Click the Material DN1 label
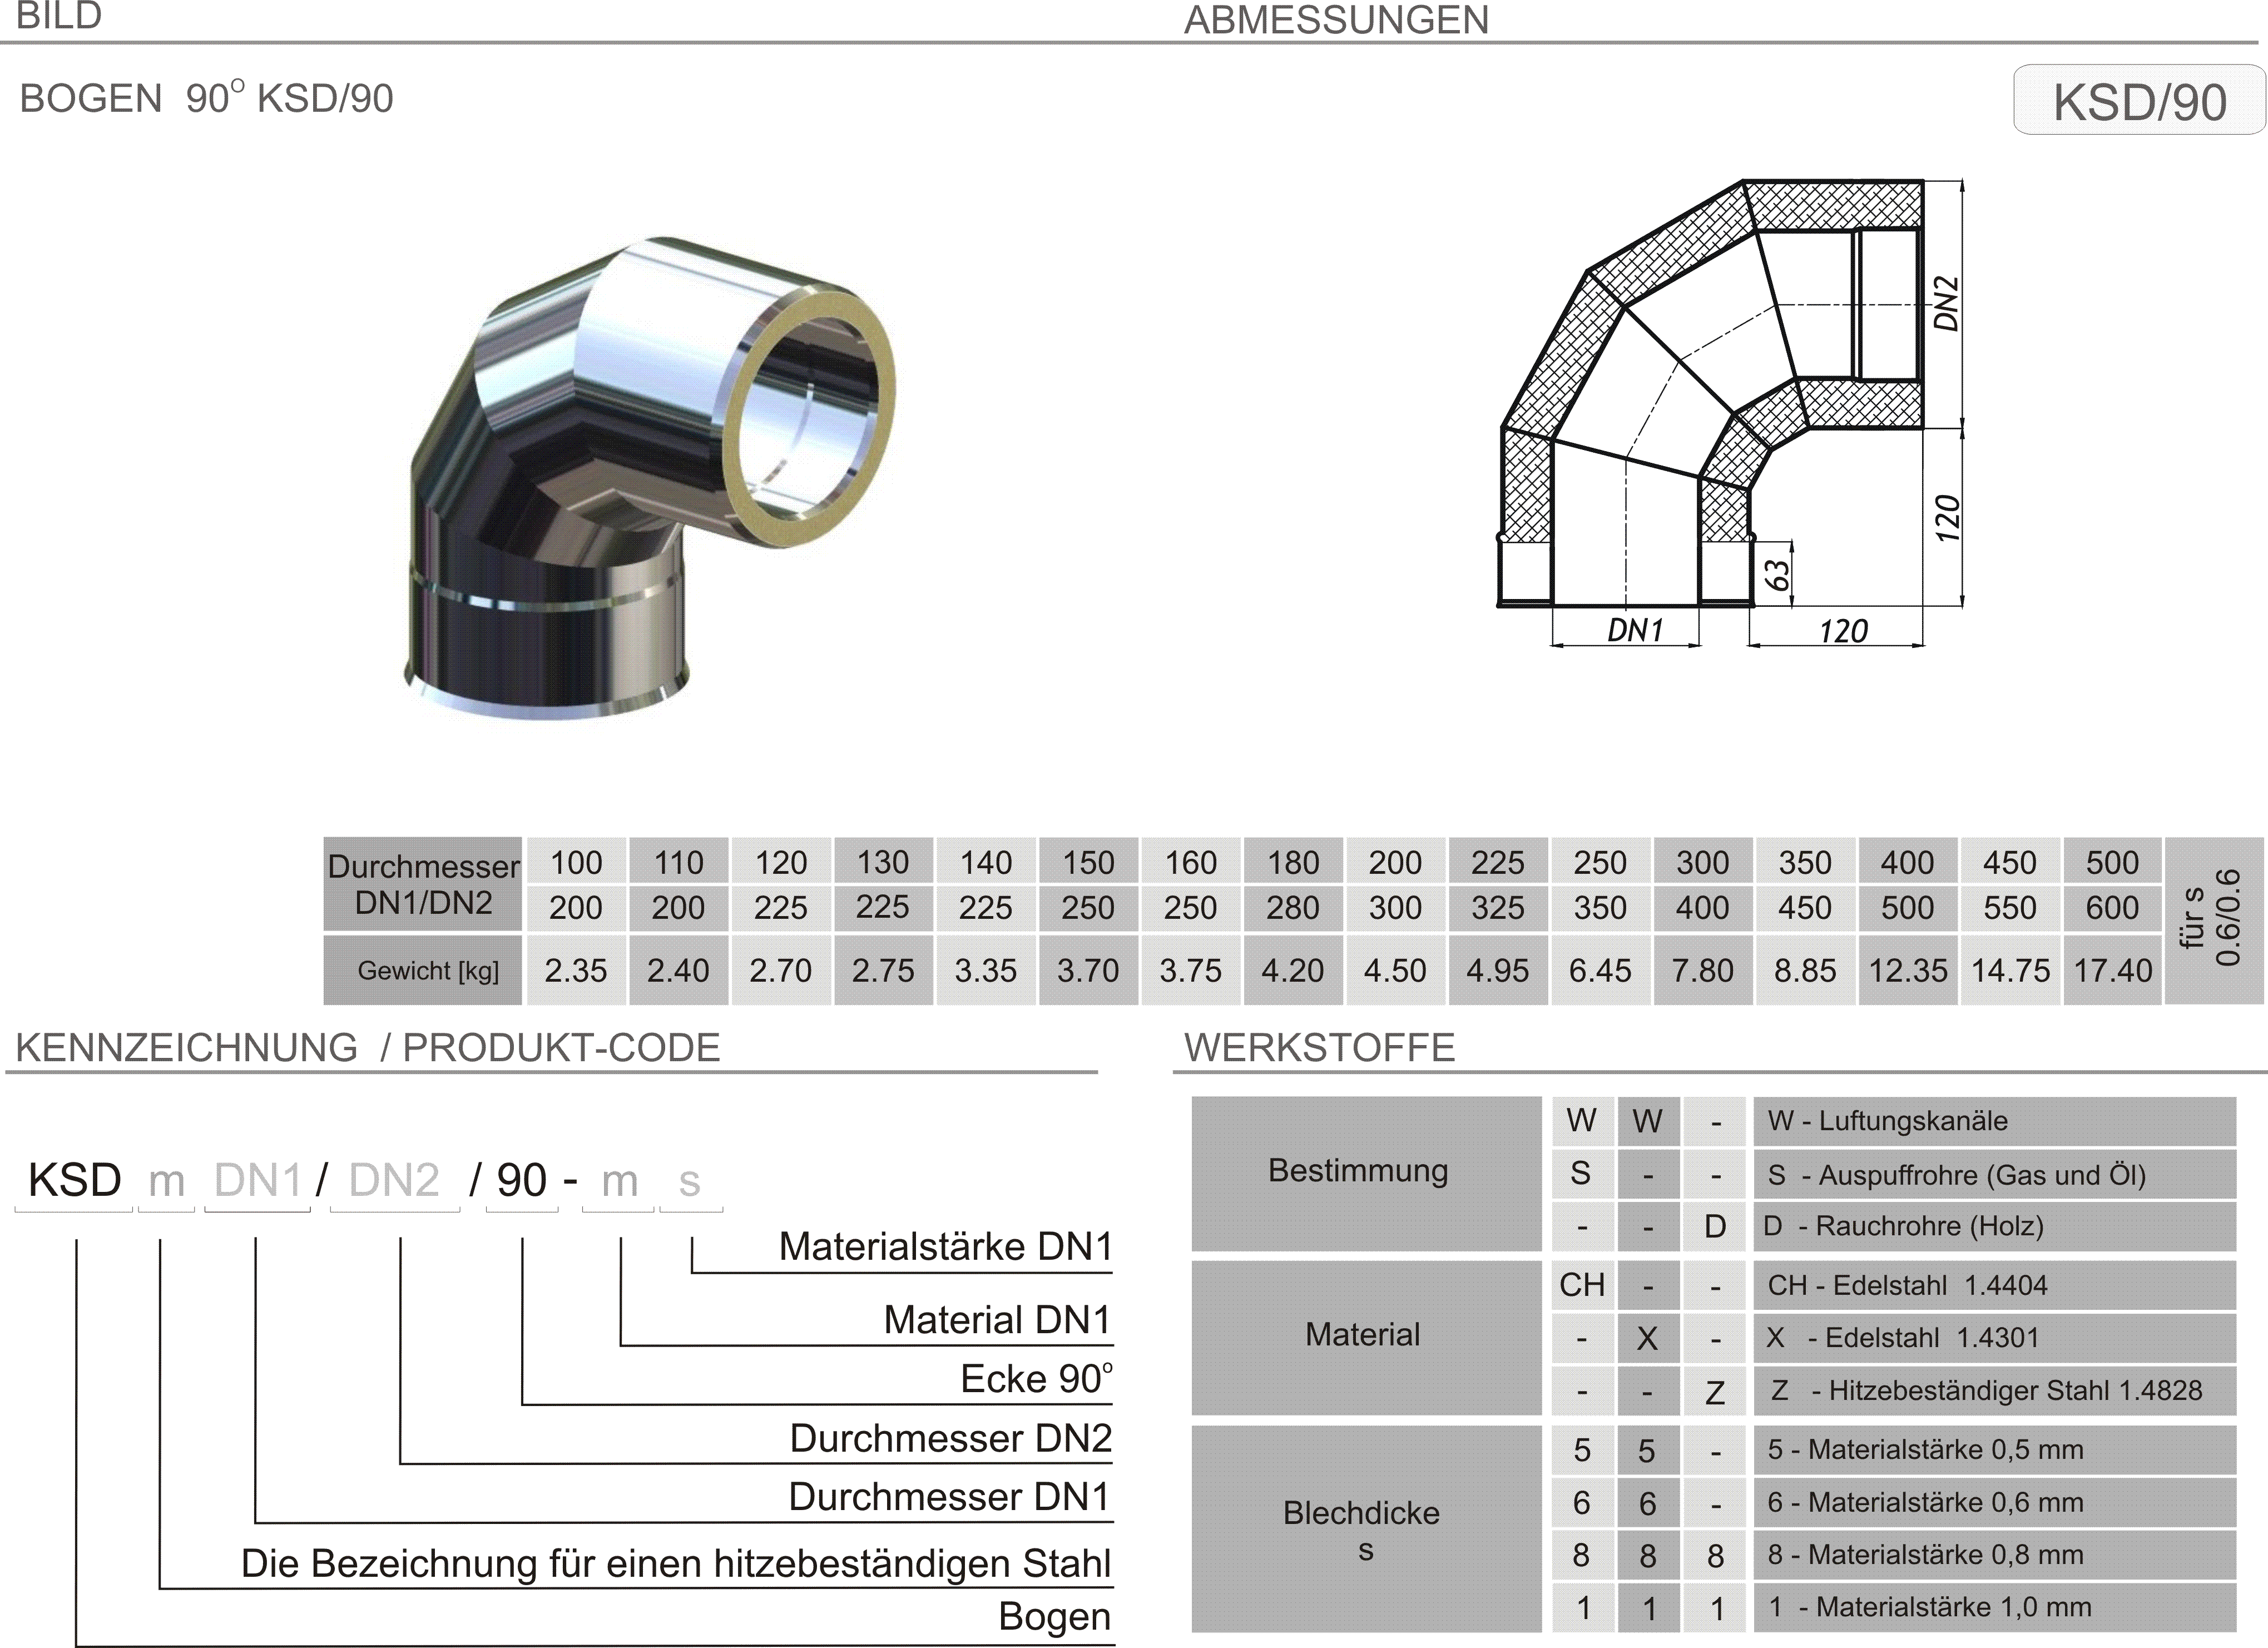The height and width of the screenshot is (1648, 2268). pyautogui.click(x=997, y=1319)
